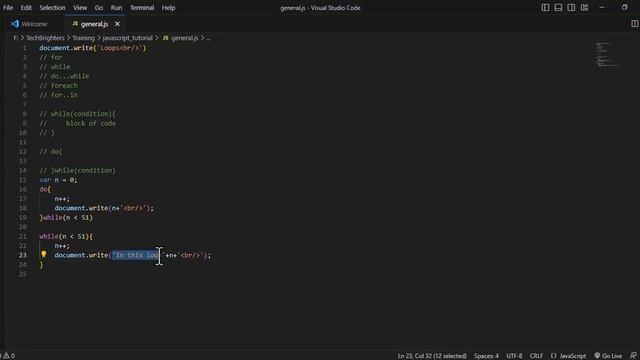Click Training folder in breadcrumb
Screen dimensions: 640x360
(x=84, y=38)
